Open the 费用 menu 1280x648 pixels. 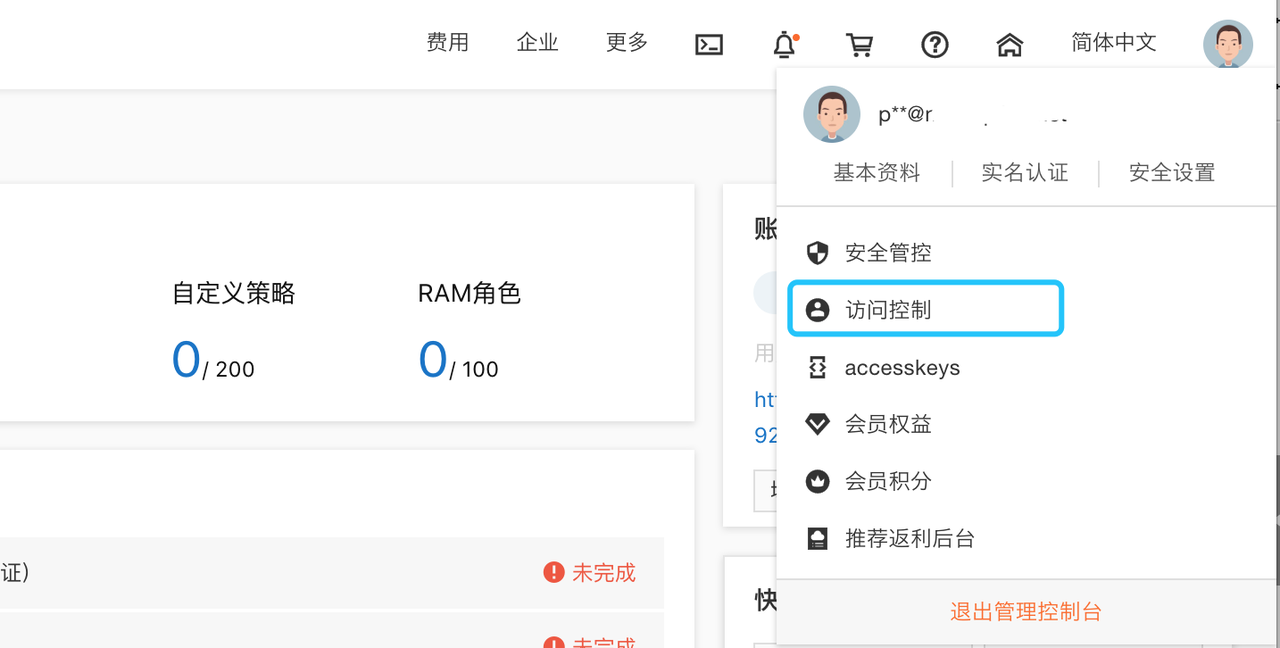pyautogui.click(x=447, y=42)
